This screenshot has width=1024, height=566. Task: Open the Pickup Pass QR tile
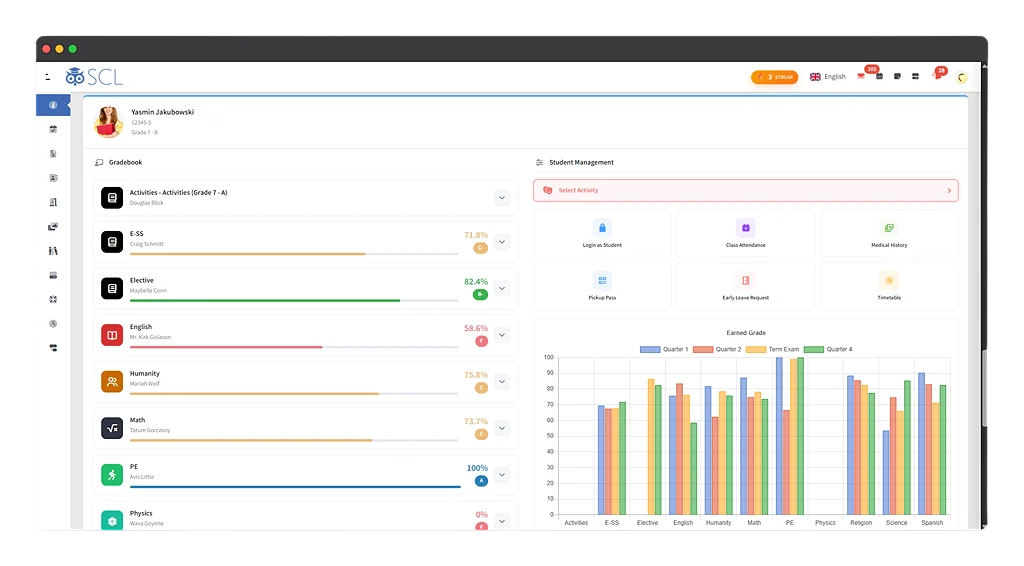point(602,286)
